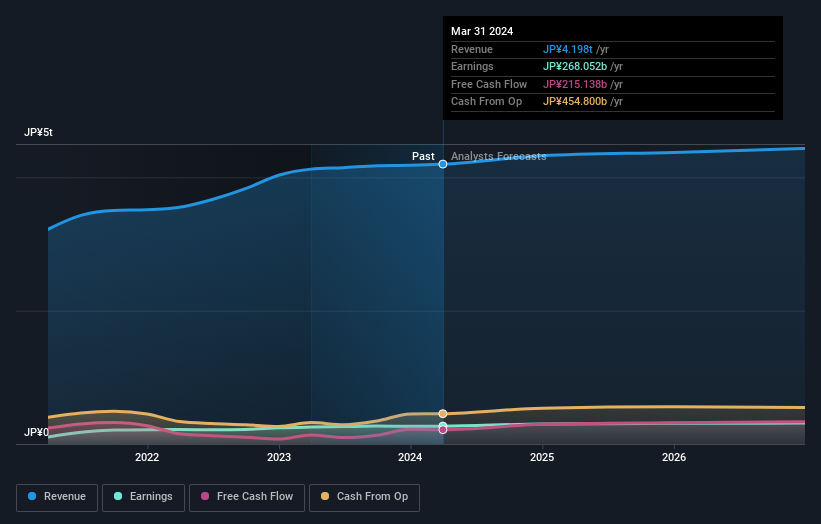The image size is (821, 524).
Task: Click the JP¥268.052b earnings value
Action: pyautogui.click(x=575, y=66)
